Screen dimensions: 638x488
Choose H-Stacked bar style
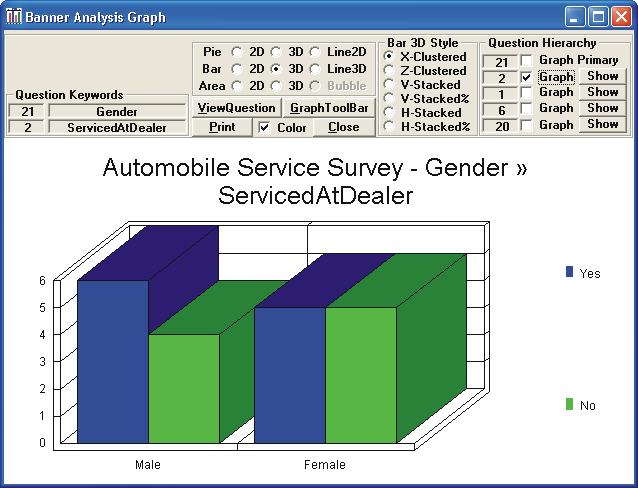[x=389, y=112]
